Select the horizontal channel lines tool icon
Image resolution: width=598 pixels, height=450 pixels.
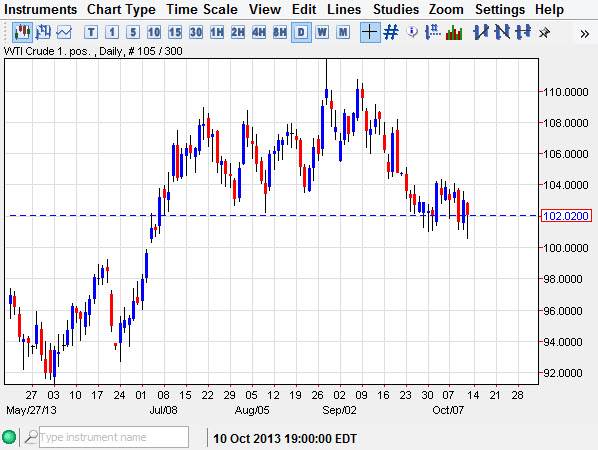(523, 32)
